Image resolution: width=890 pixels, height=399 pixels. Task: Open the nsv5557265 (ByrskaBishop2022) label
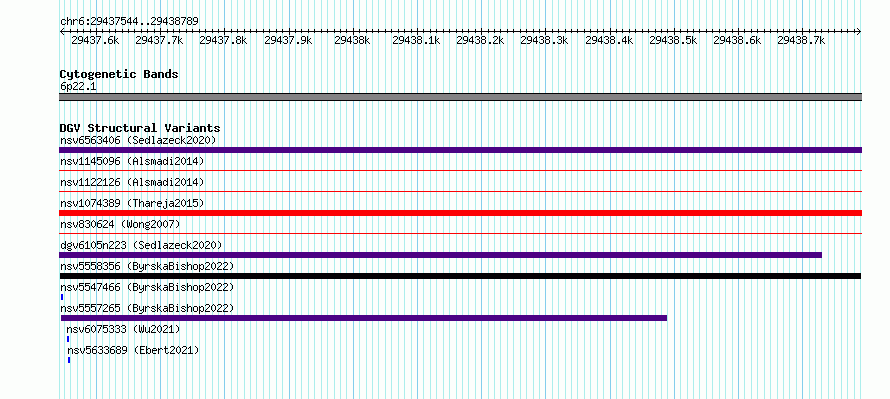(147, 308)
